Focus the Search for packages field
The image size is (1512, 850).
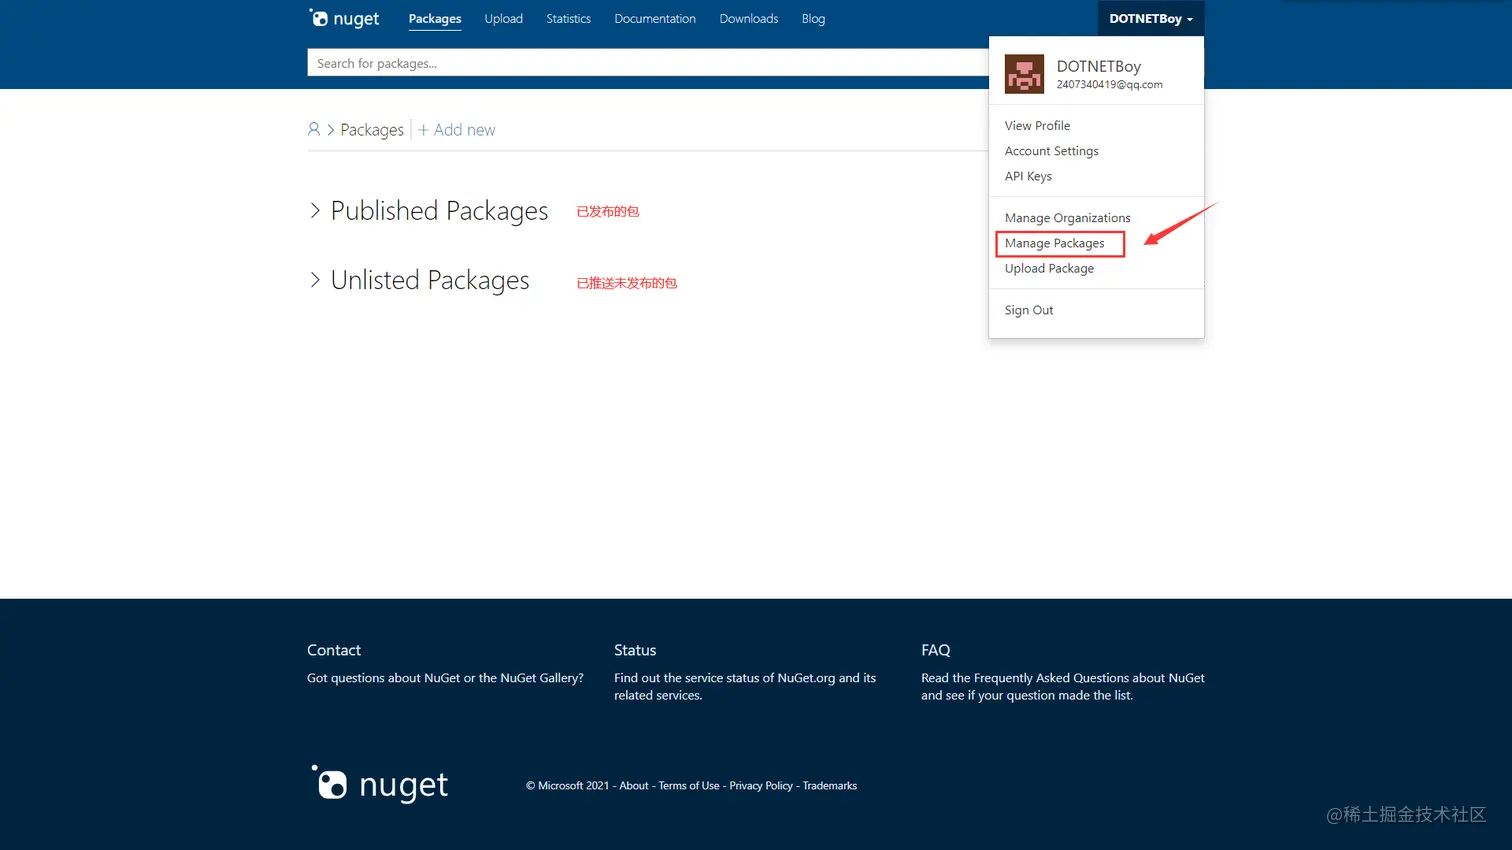648,63
